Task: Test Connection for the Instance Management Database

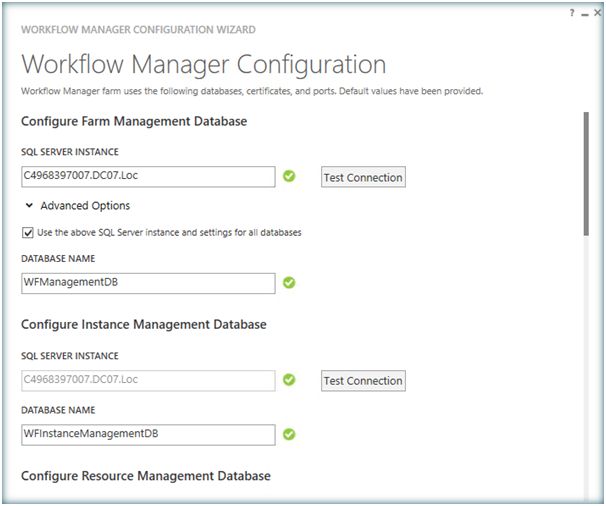Action: pyautogui.click(x=363, y=381)
